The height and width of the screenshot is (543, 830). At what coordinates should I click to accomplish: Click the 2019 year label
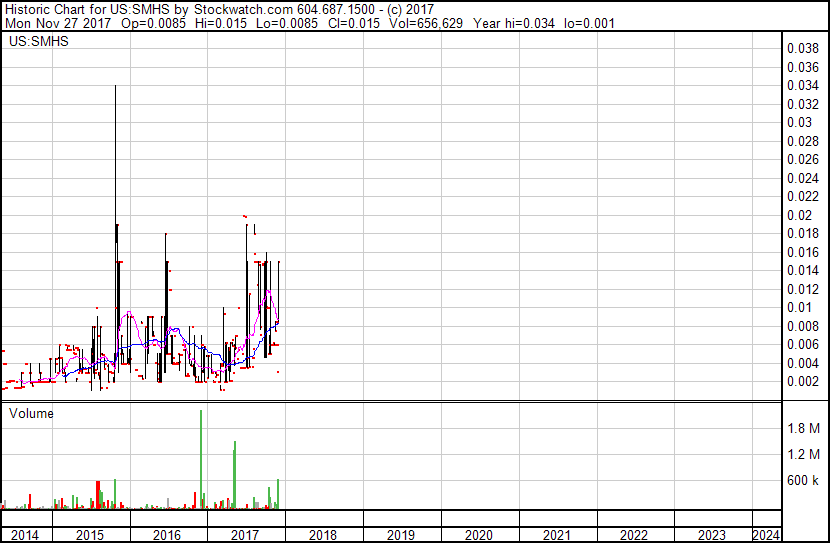tap(401, 535)
